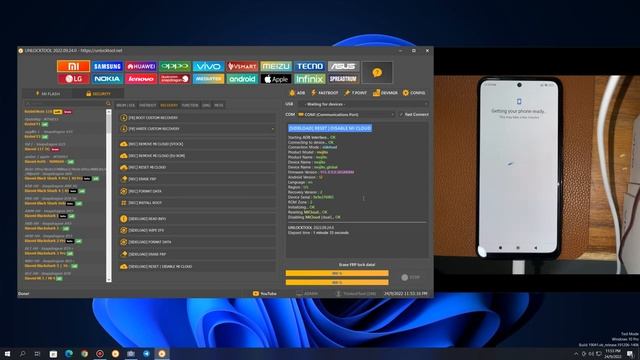Click the model search input field

(64, 104)
